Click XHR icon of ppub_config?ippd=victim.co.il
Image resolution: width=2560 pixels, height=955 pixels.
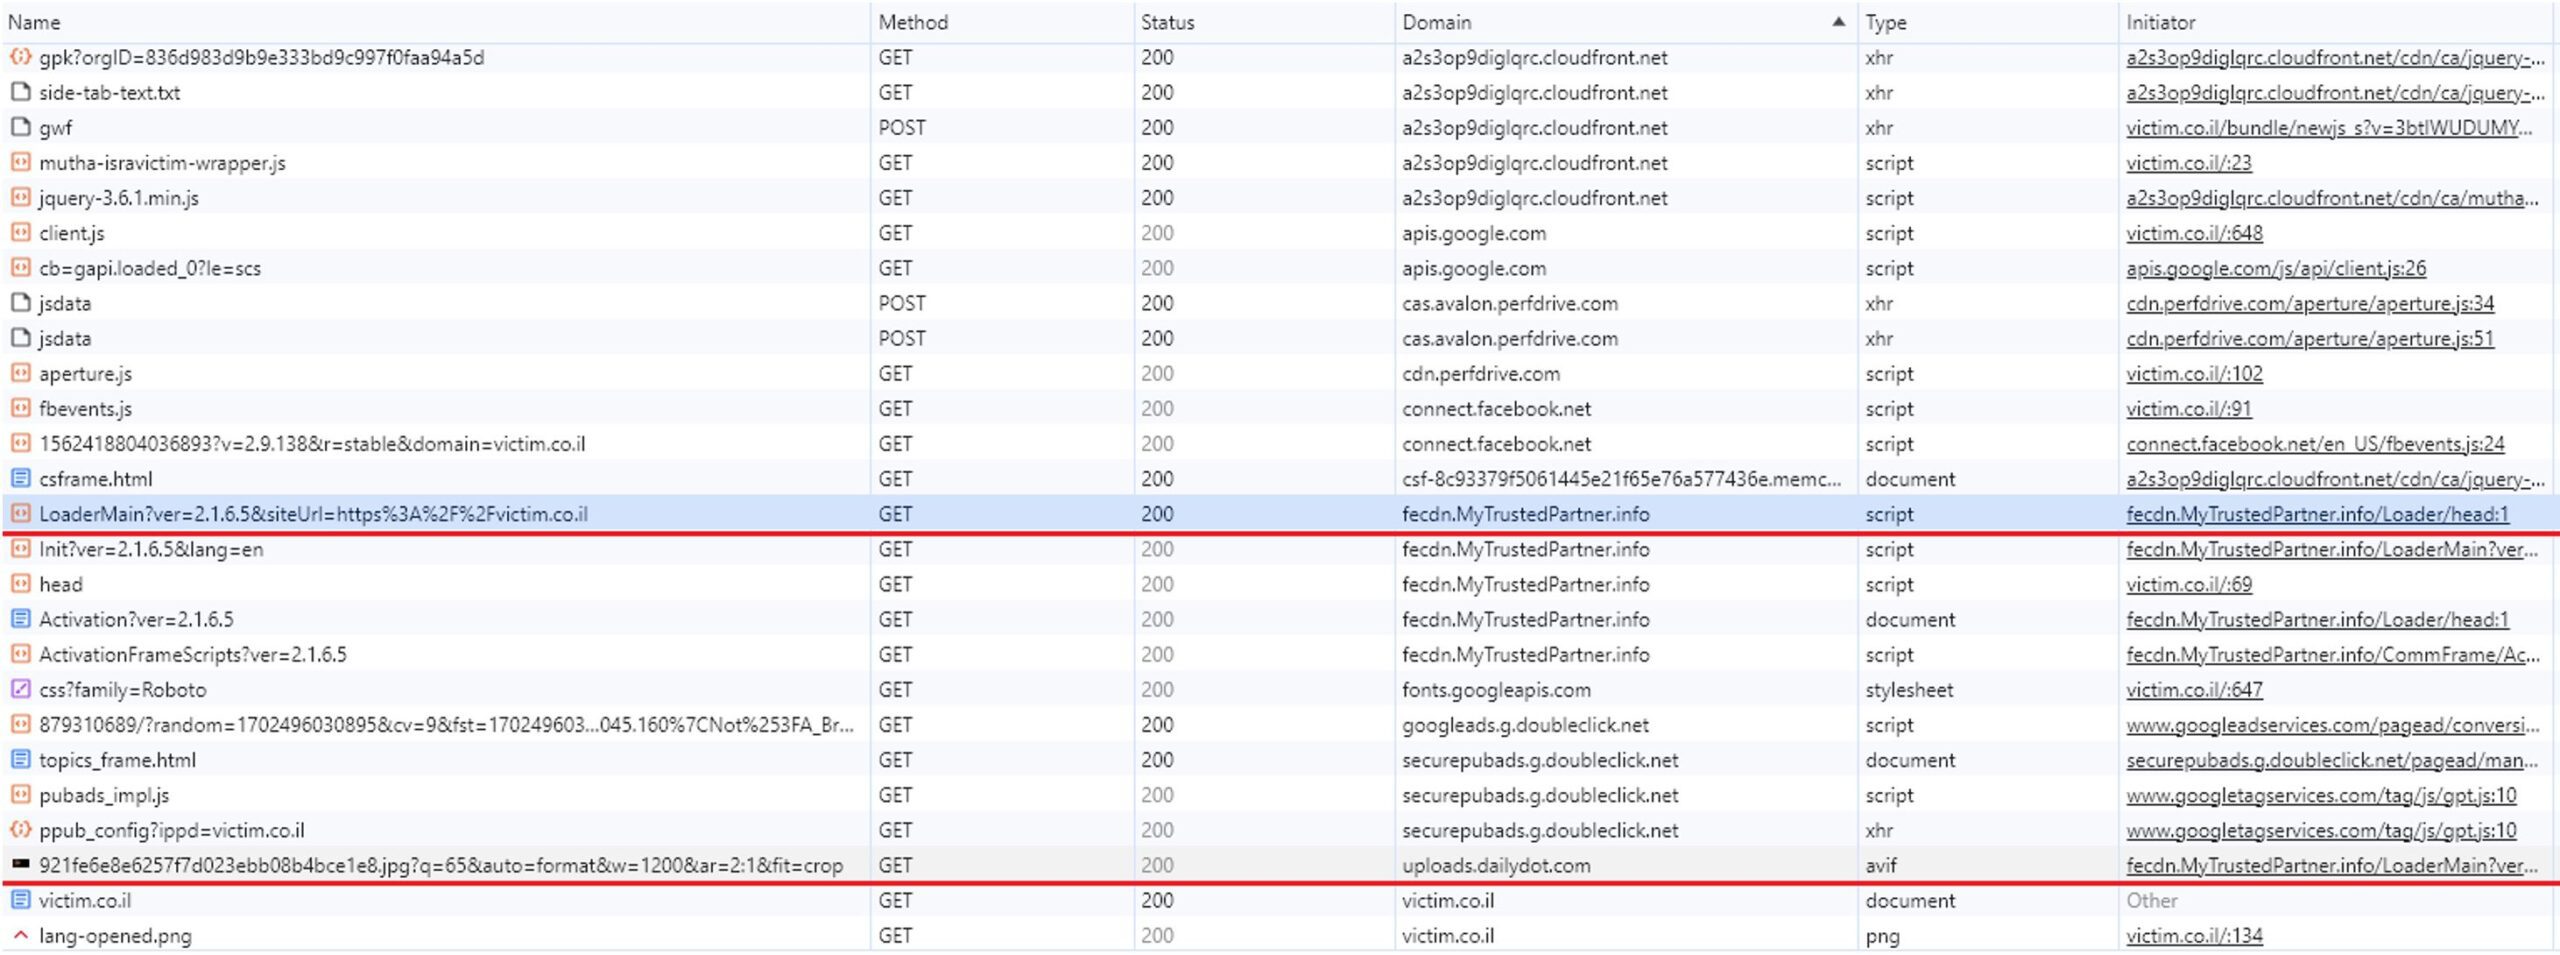(19, 829)
